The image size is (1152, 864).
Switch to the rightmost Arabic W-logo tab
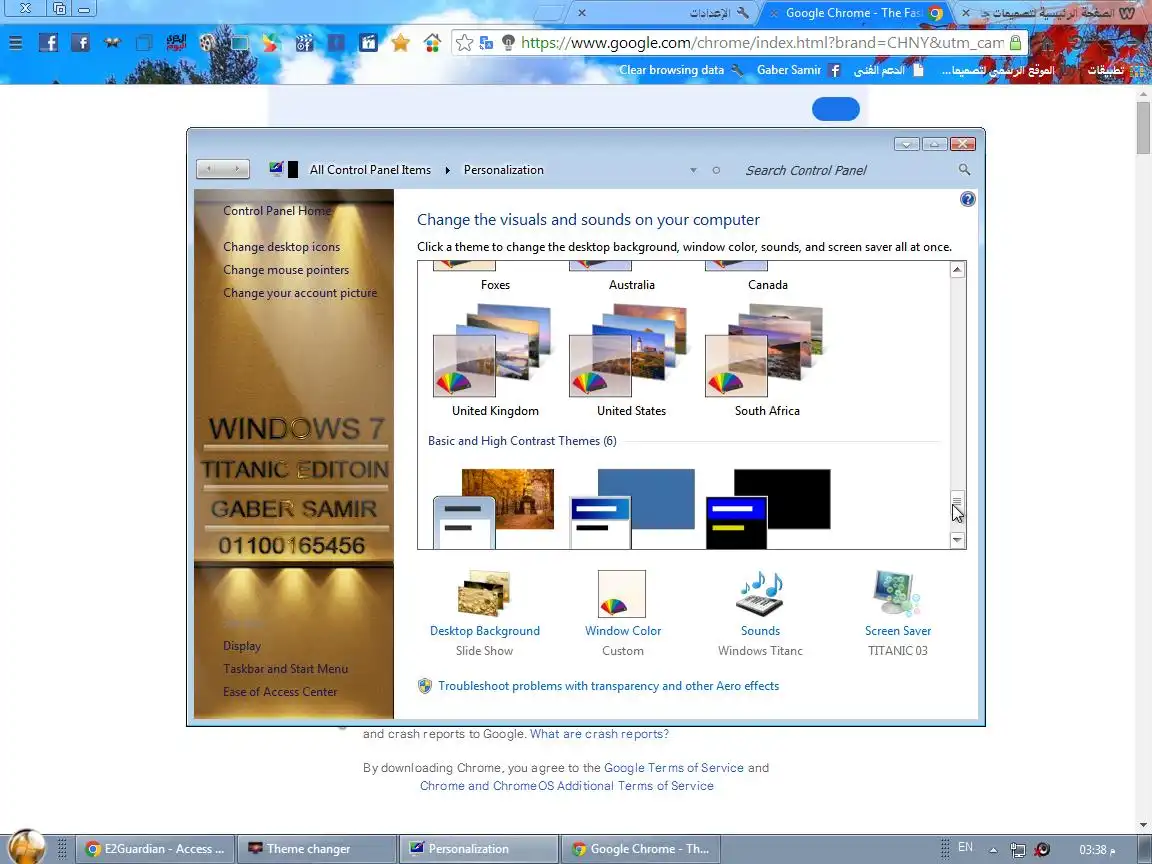[1052, 12]
